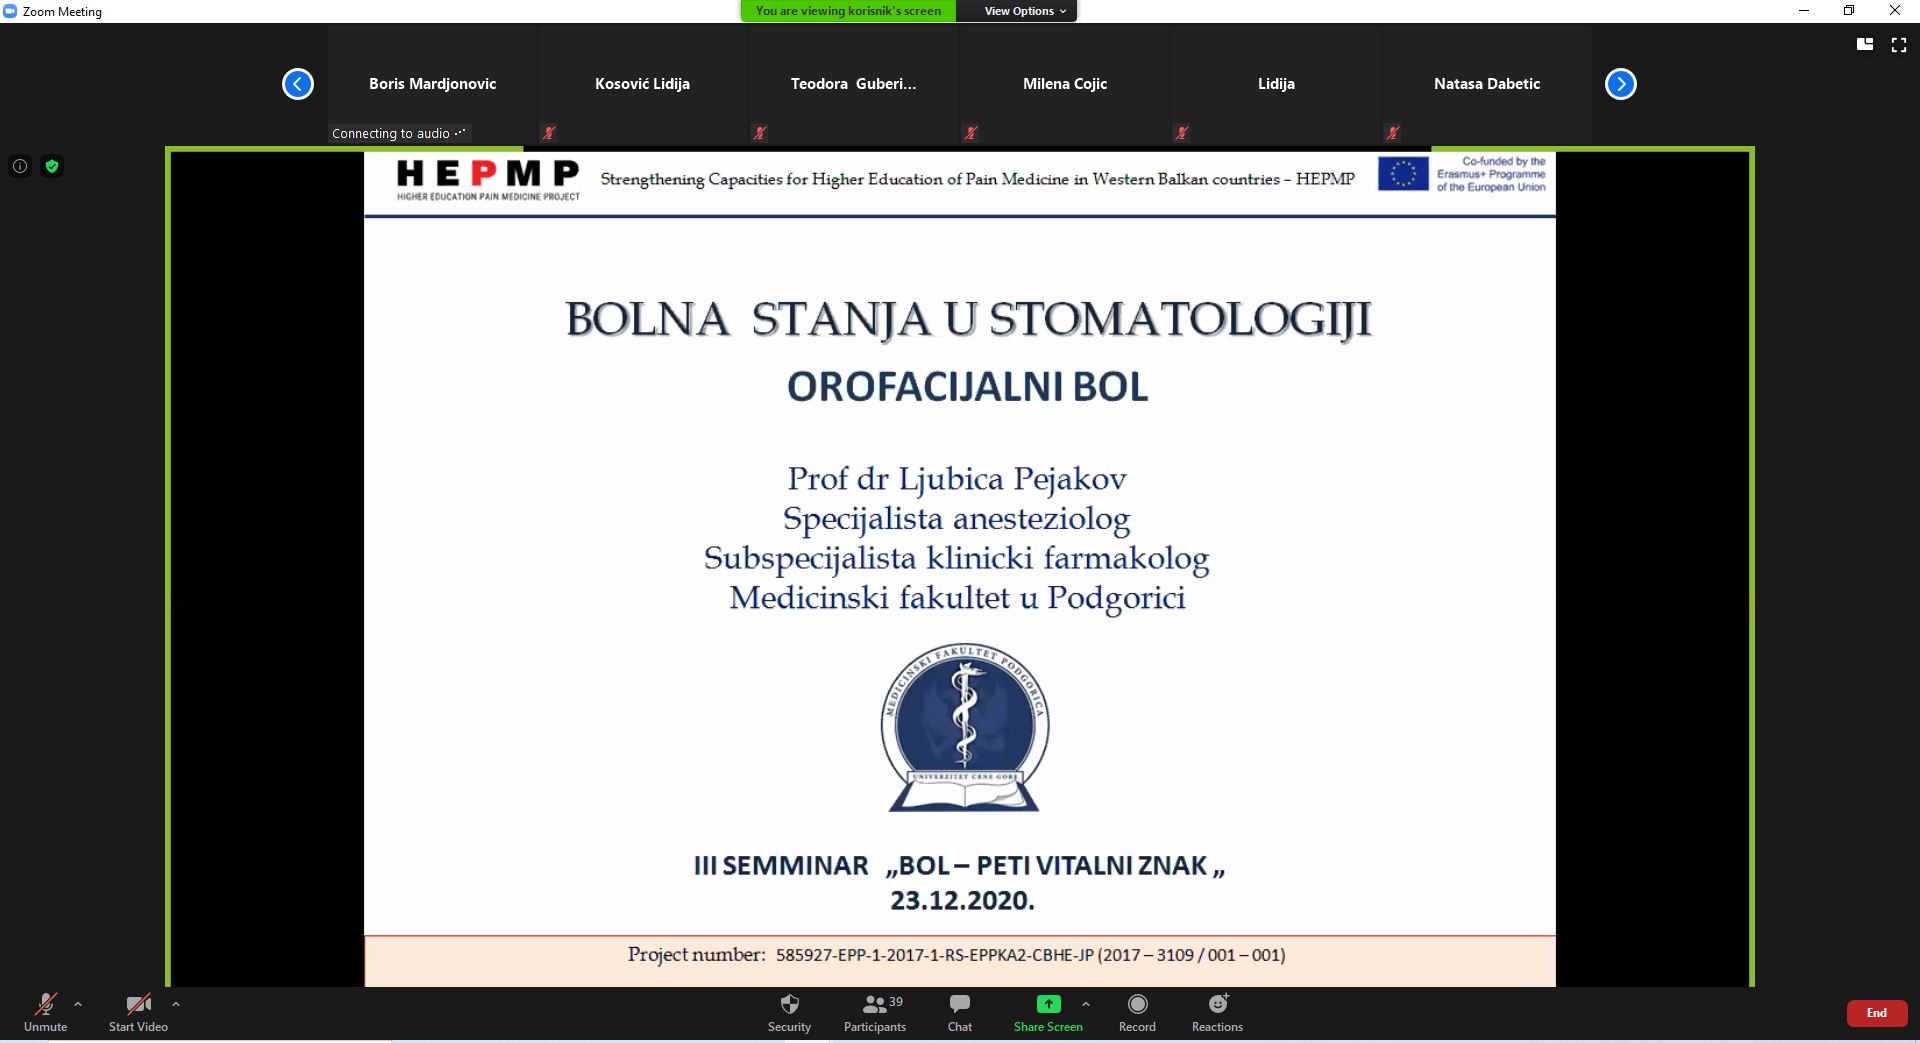The height and width of the screenshot is (1043, 1920).
Task: Select Boris Mardjonovic's video tile
Action: coord(432,85)
